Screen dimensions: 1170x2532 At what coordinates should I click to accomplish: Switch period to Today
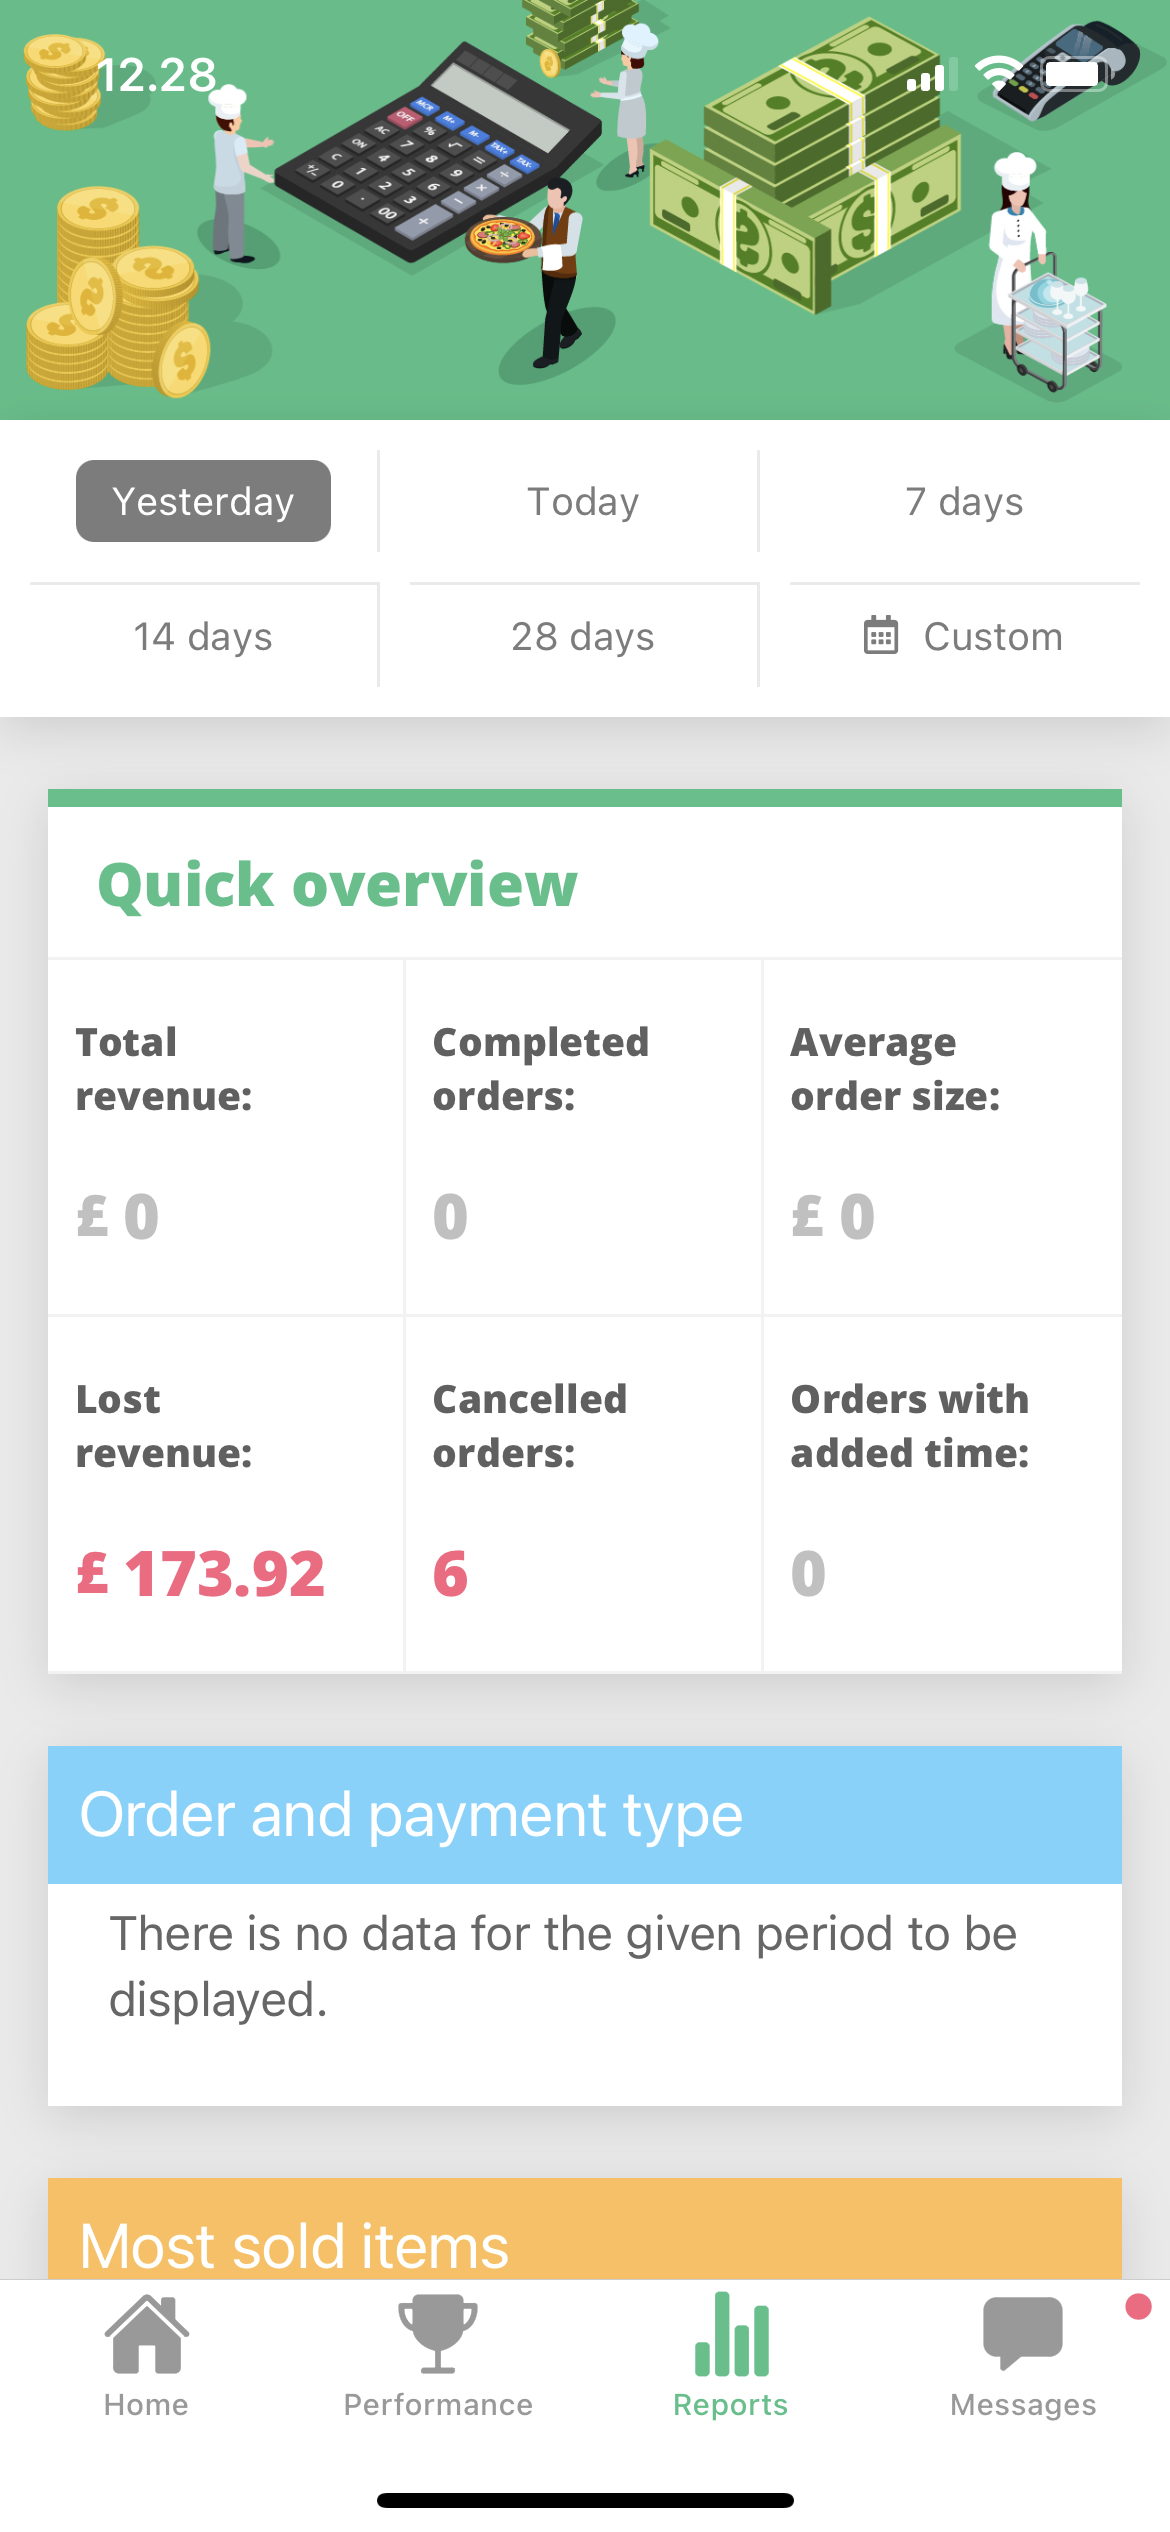point(583,501)
